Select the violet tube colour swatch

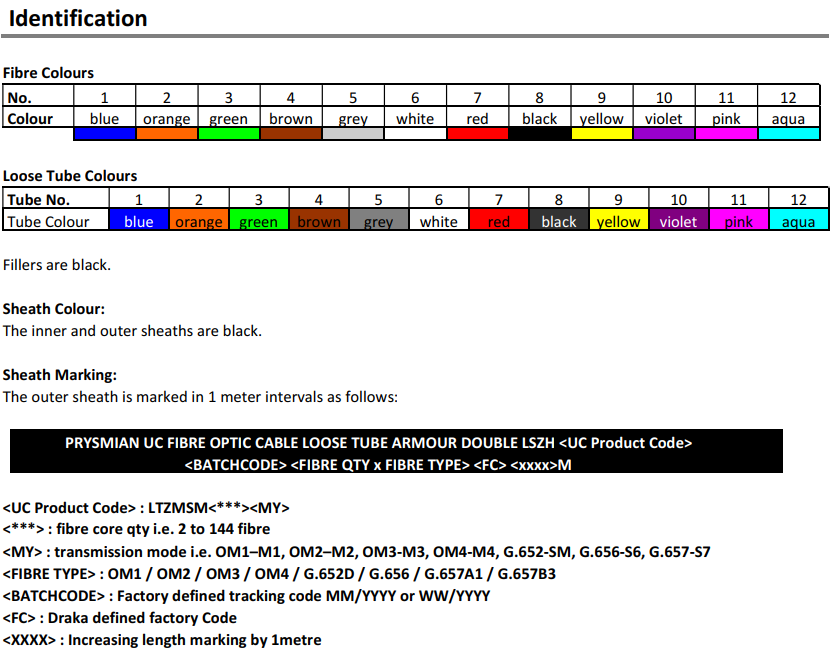click(x=678, y=221)
